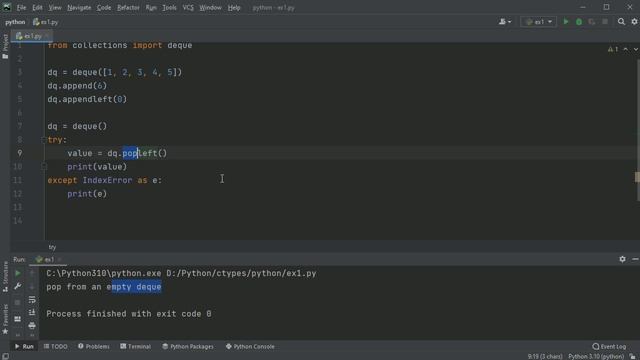Open the Refactor menu

coord(128,8)
